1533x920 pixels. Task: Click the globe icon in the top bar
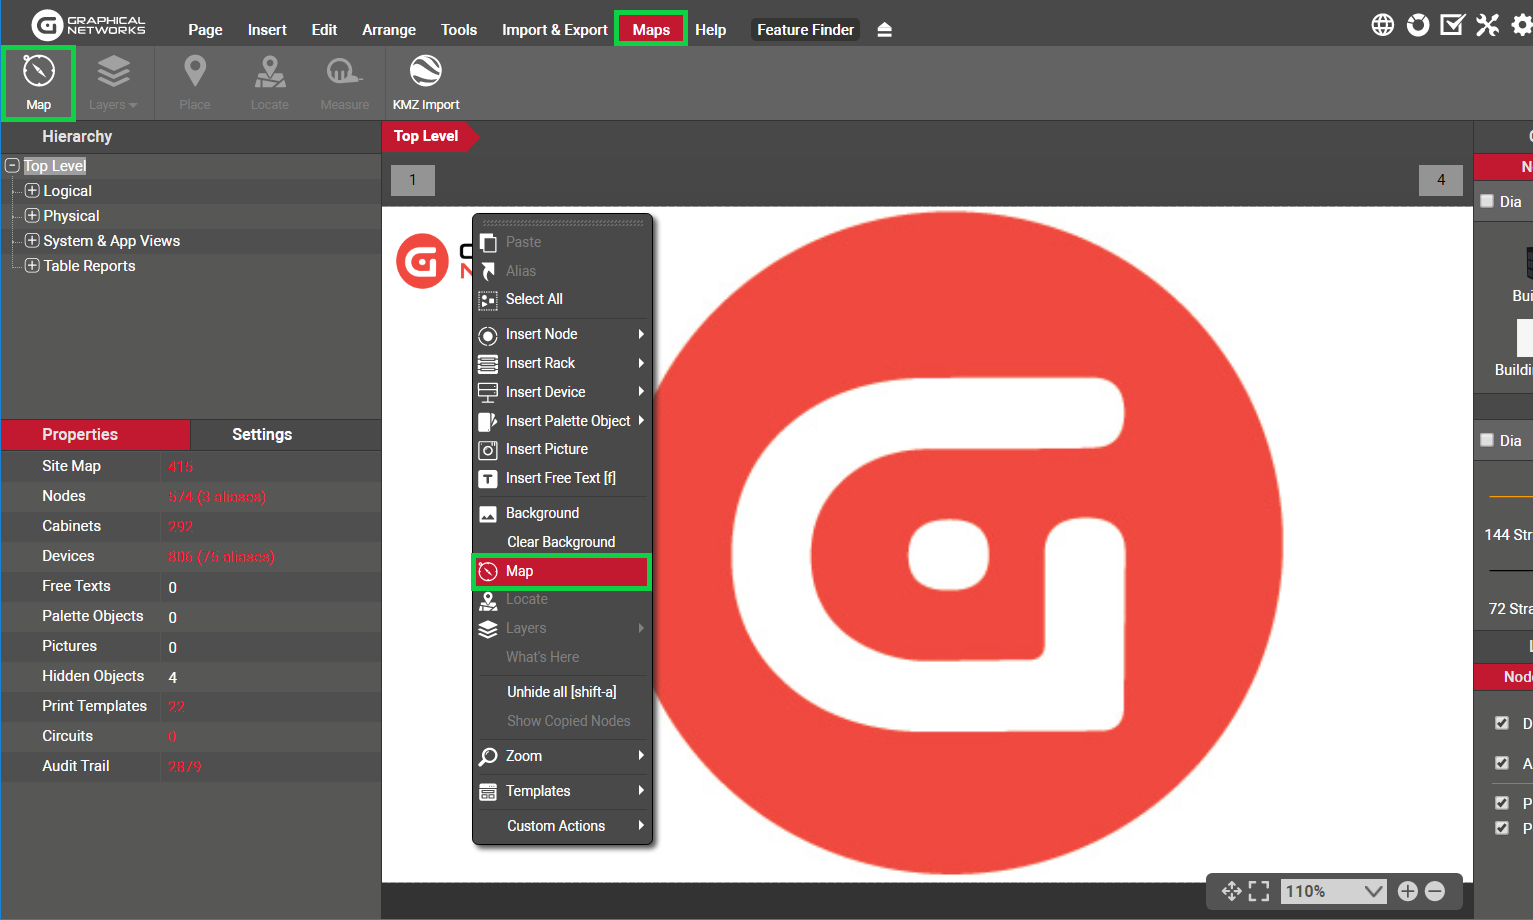[1382, 25]
